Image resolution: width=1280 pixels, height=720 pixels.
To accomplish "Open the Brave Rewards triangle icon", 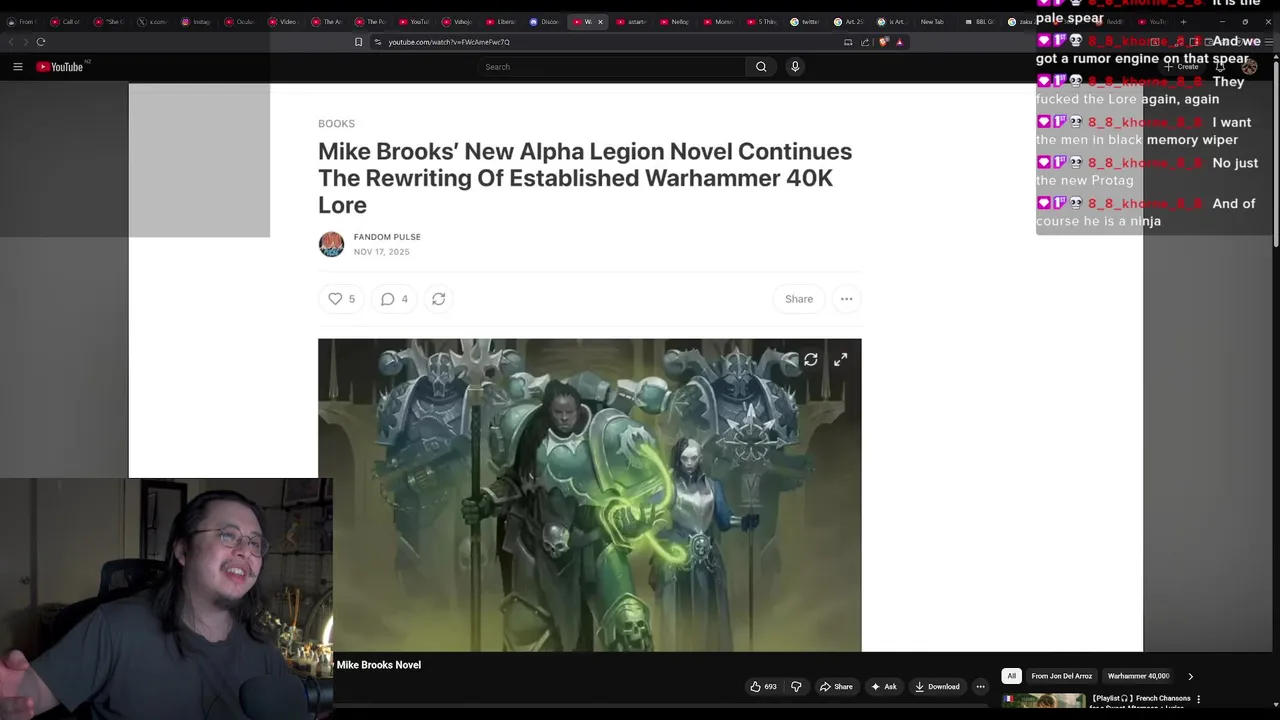I will tap(899, 42).
